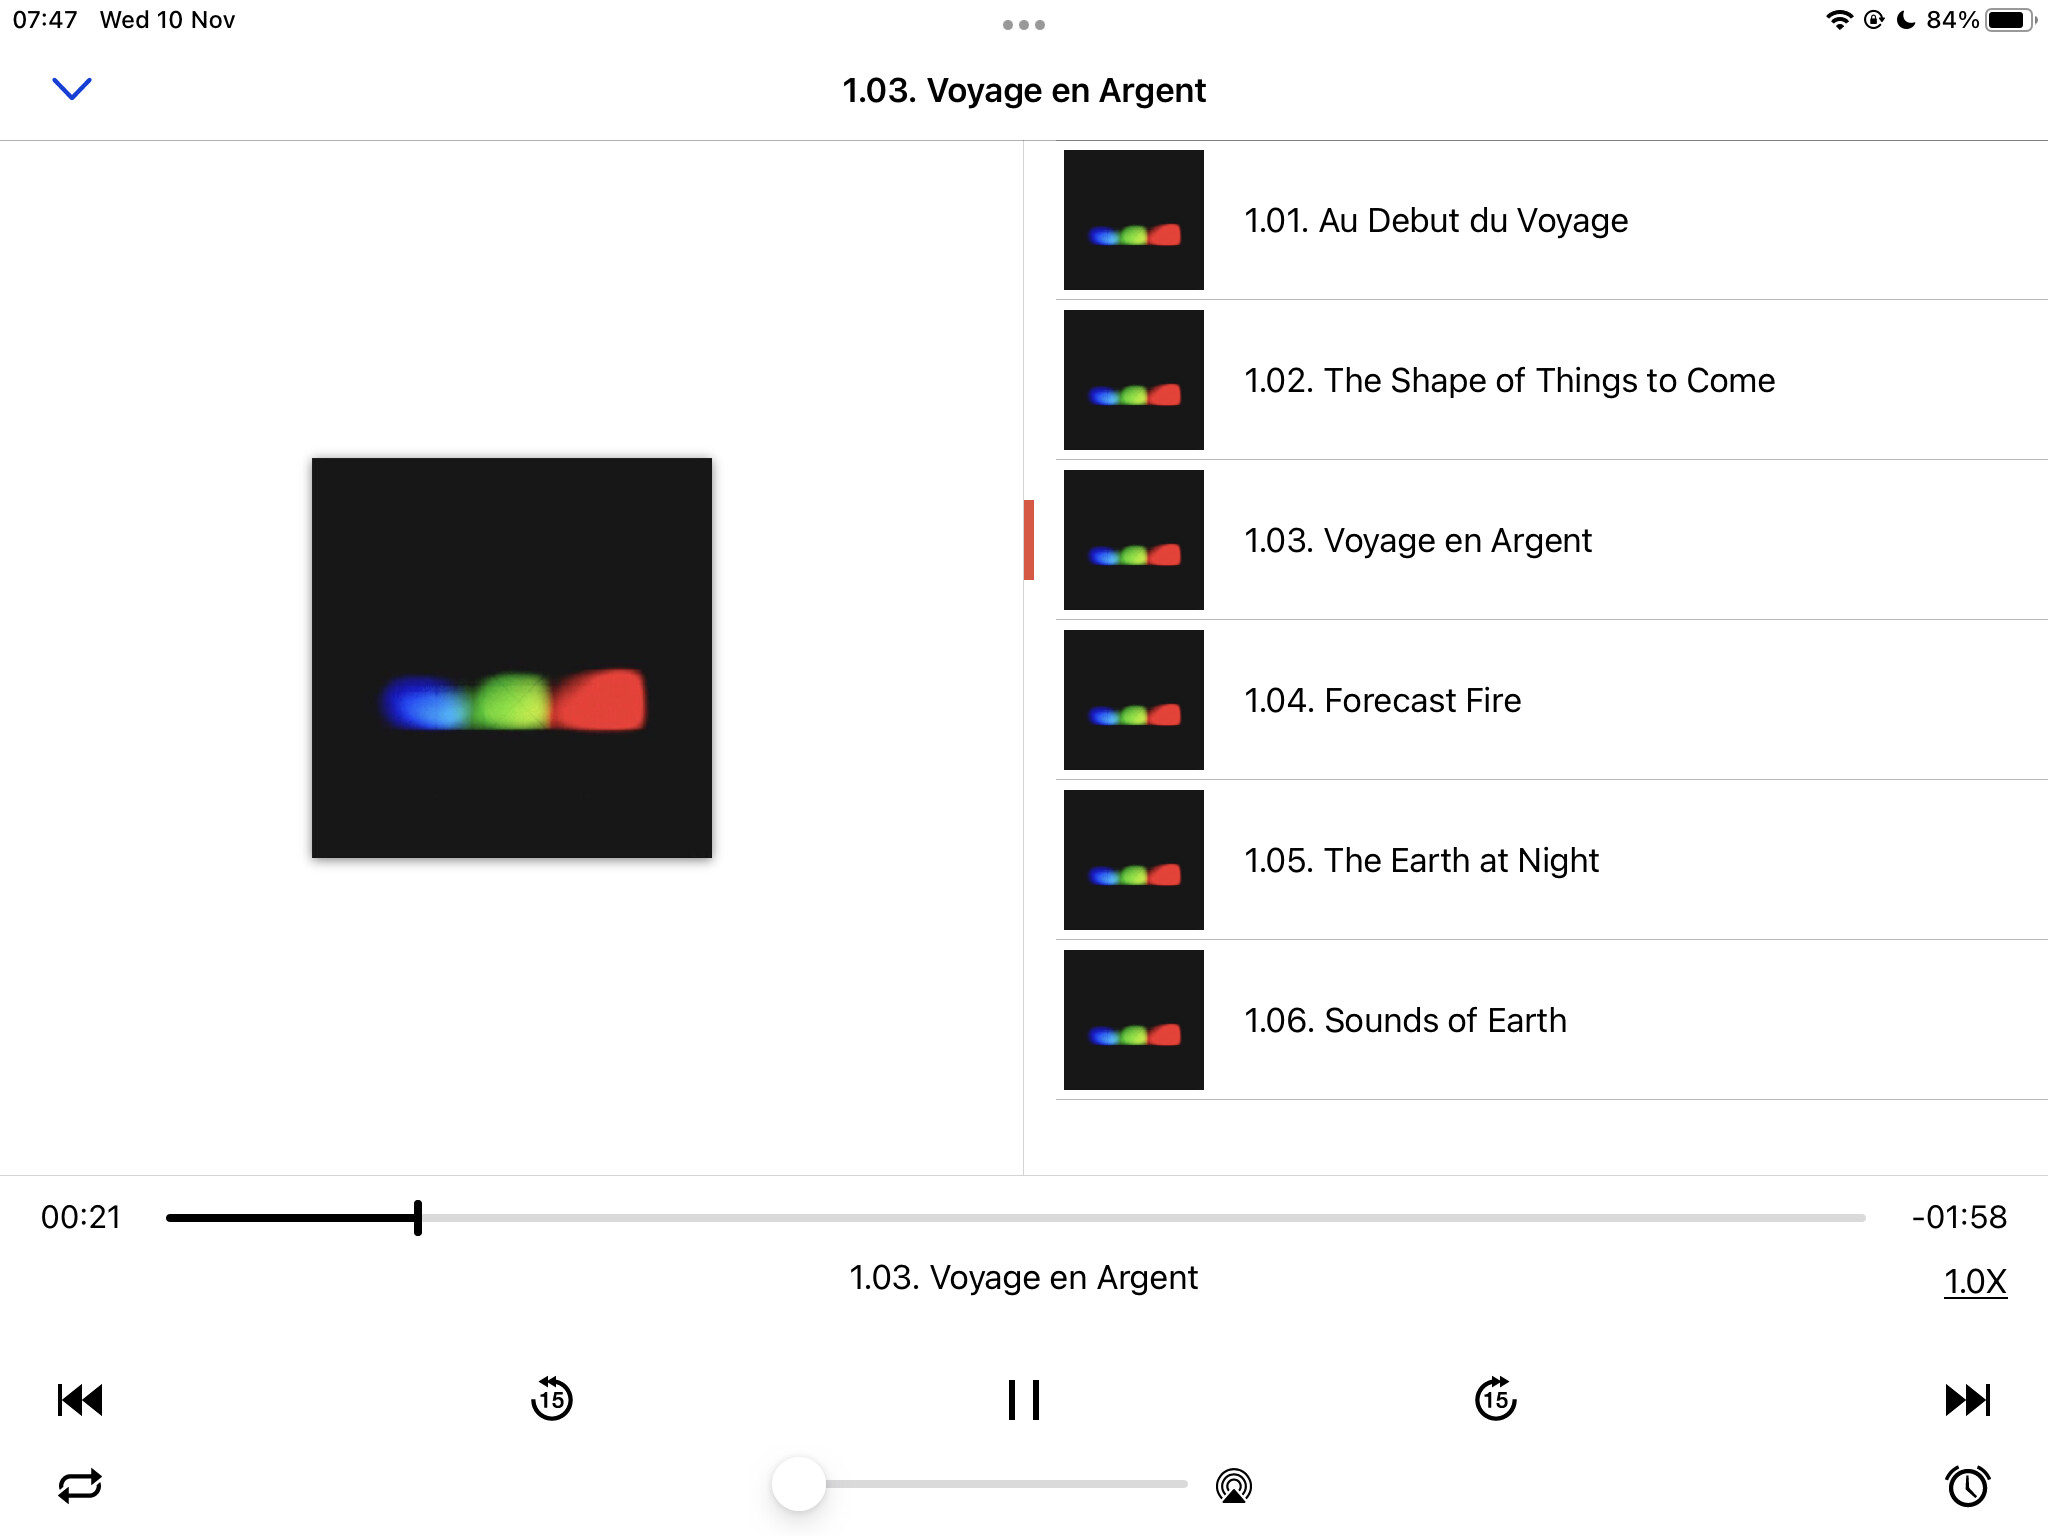Screen dimensions: 2048x1536
Task: Seek along the track progress bar
Action: pyautogui.click(x=1016, y=1218)
